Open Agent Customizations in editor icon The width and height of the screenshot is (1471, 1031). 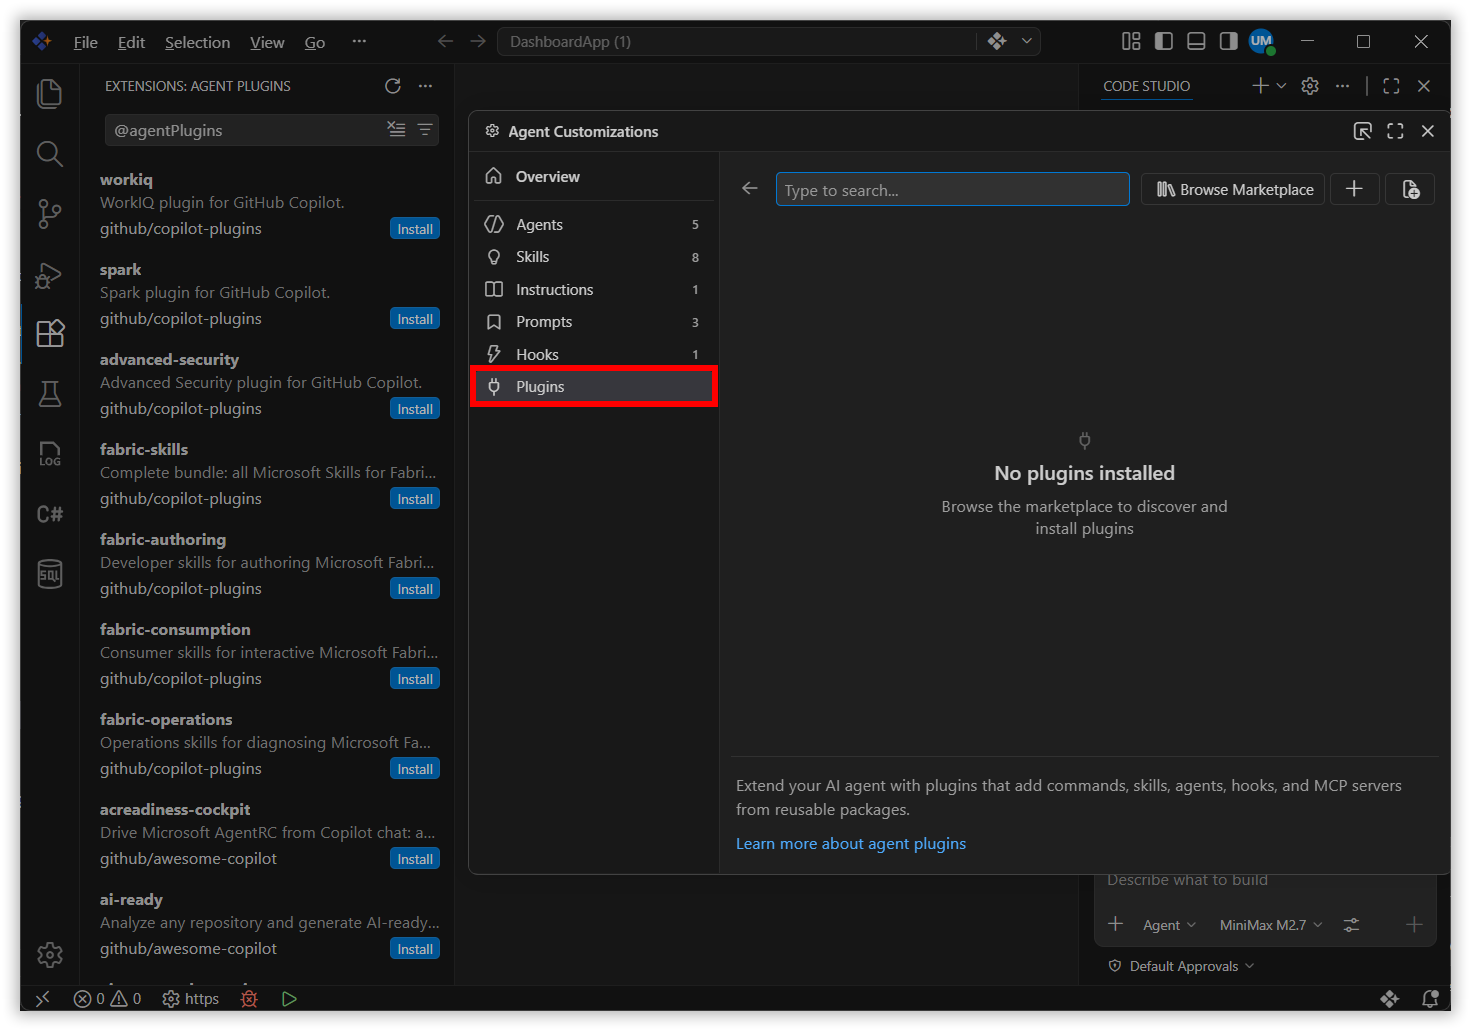point(1362,131)
